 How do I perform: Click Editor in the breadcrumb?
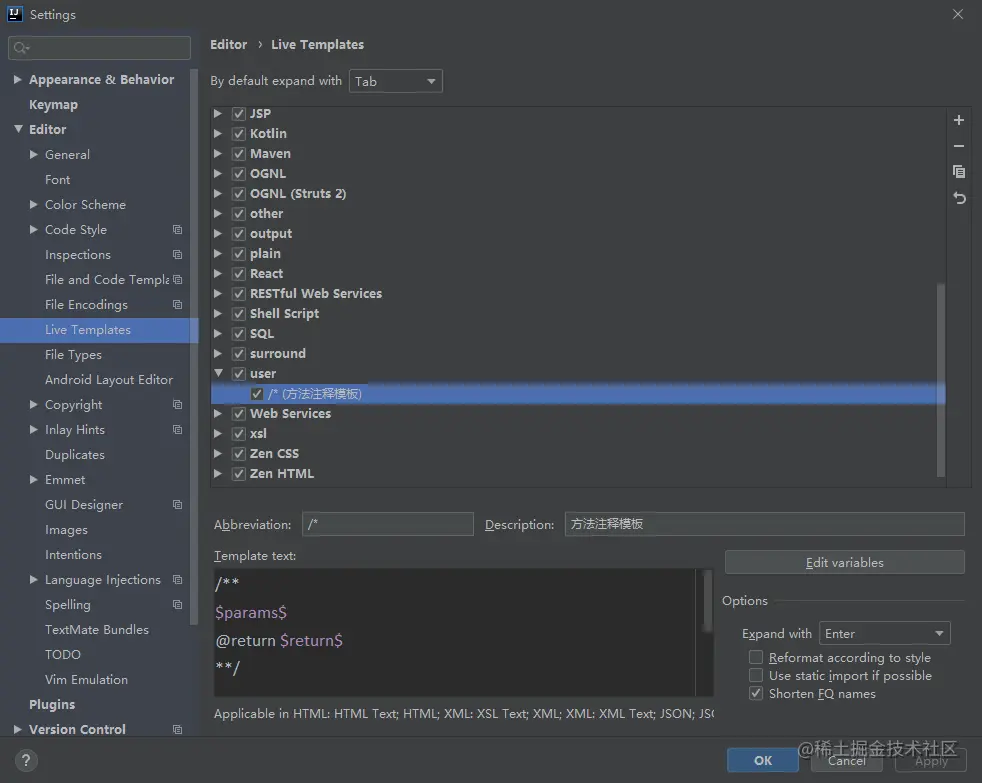click(229, 44)
